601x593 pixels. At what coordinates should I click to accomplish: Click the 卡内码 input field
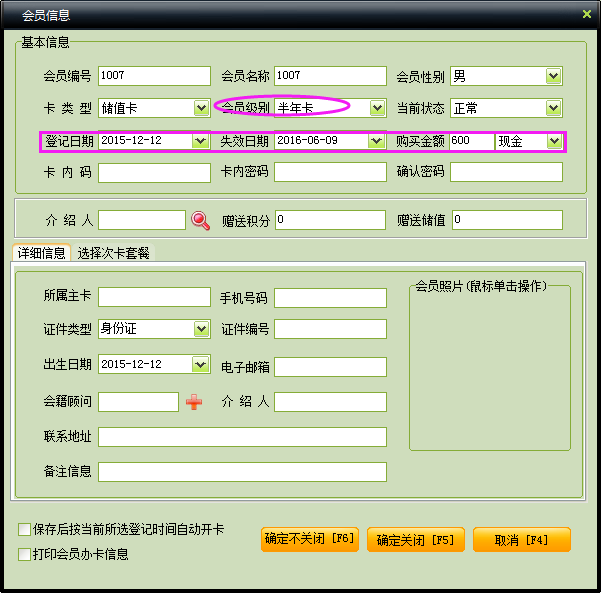pyautogui.click(x=154, y=172)
